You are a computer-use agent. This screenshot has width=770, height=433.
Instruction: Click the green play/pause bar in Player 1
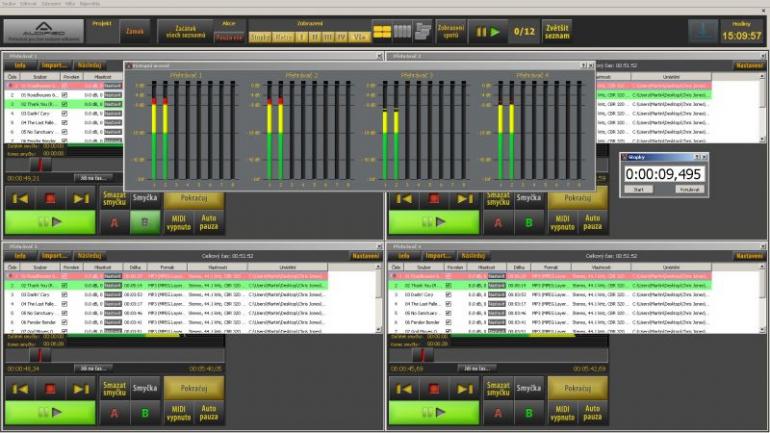(50, 222)
